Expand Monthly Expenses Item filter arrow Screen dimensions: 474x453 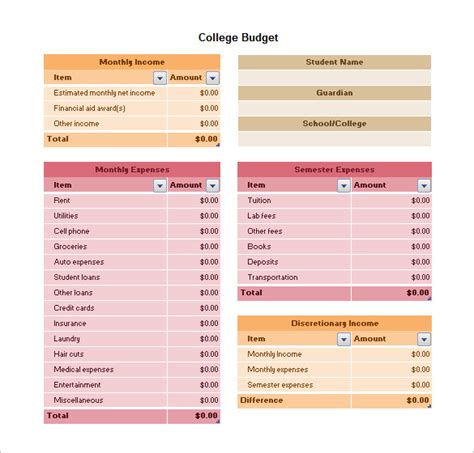click(x=160, y=186)
